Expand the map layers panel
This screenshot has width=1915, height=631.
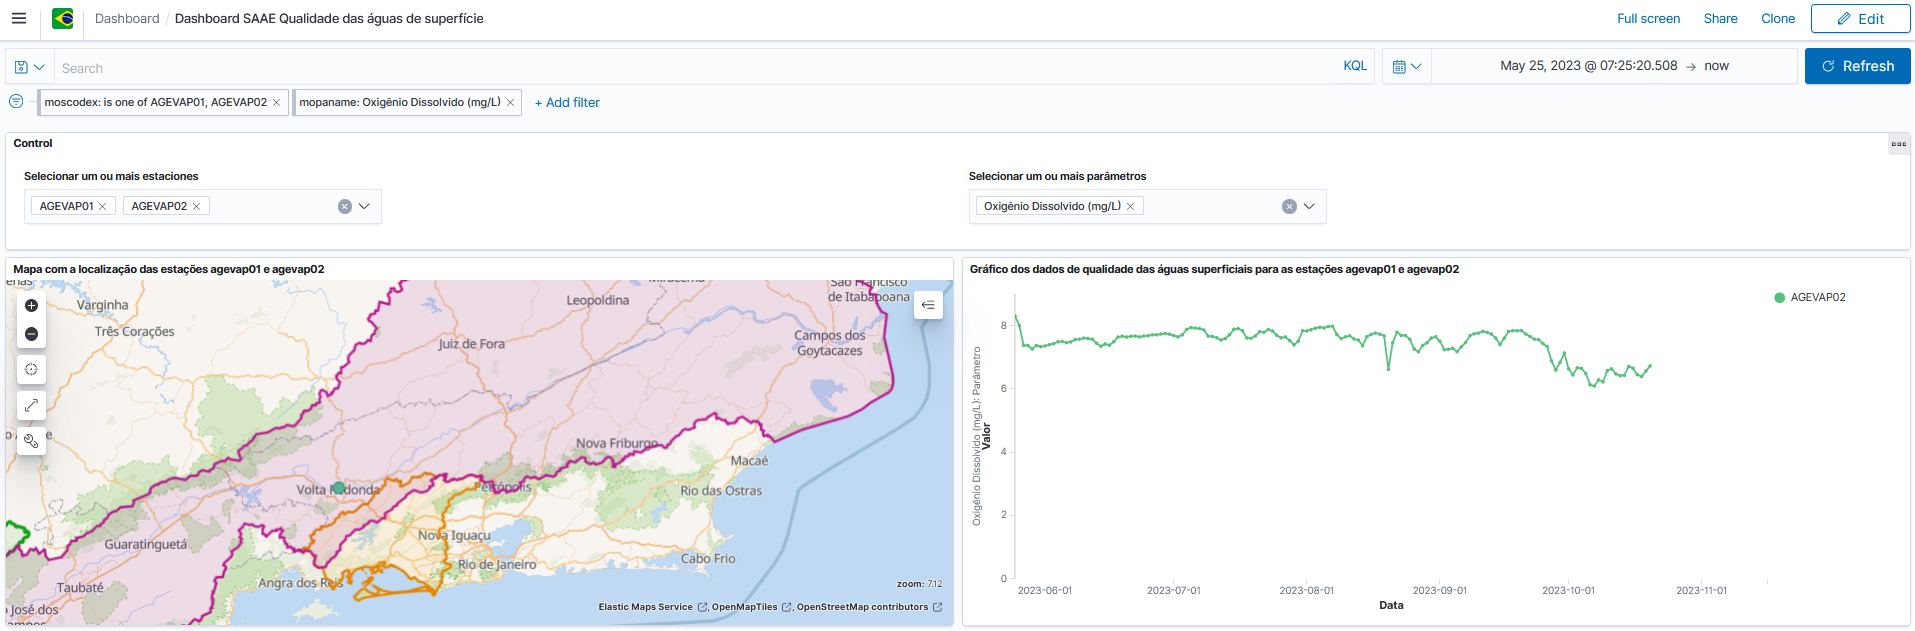point(928,305)
